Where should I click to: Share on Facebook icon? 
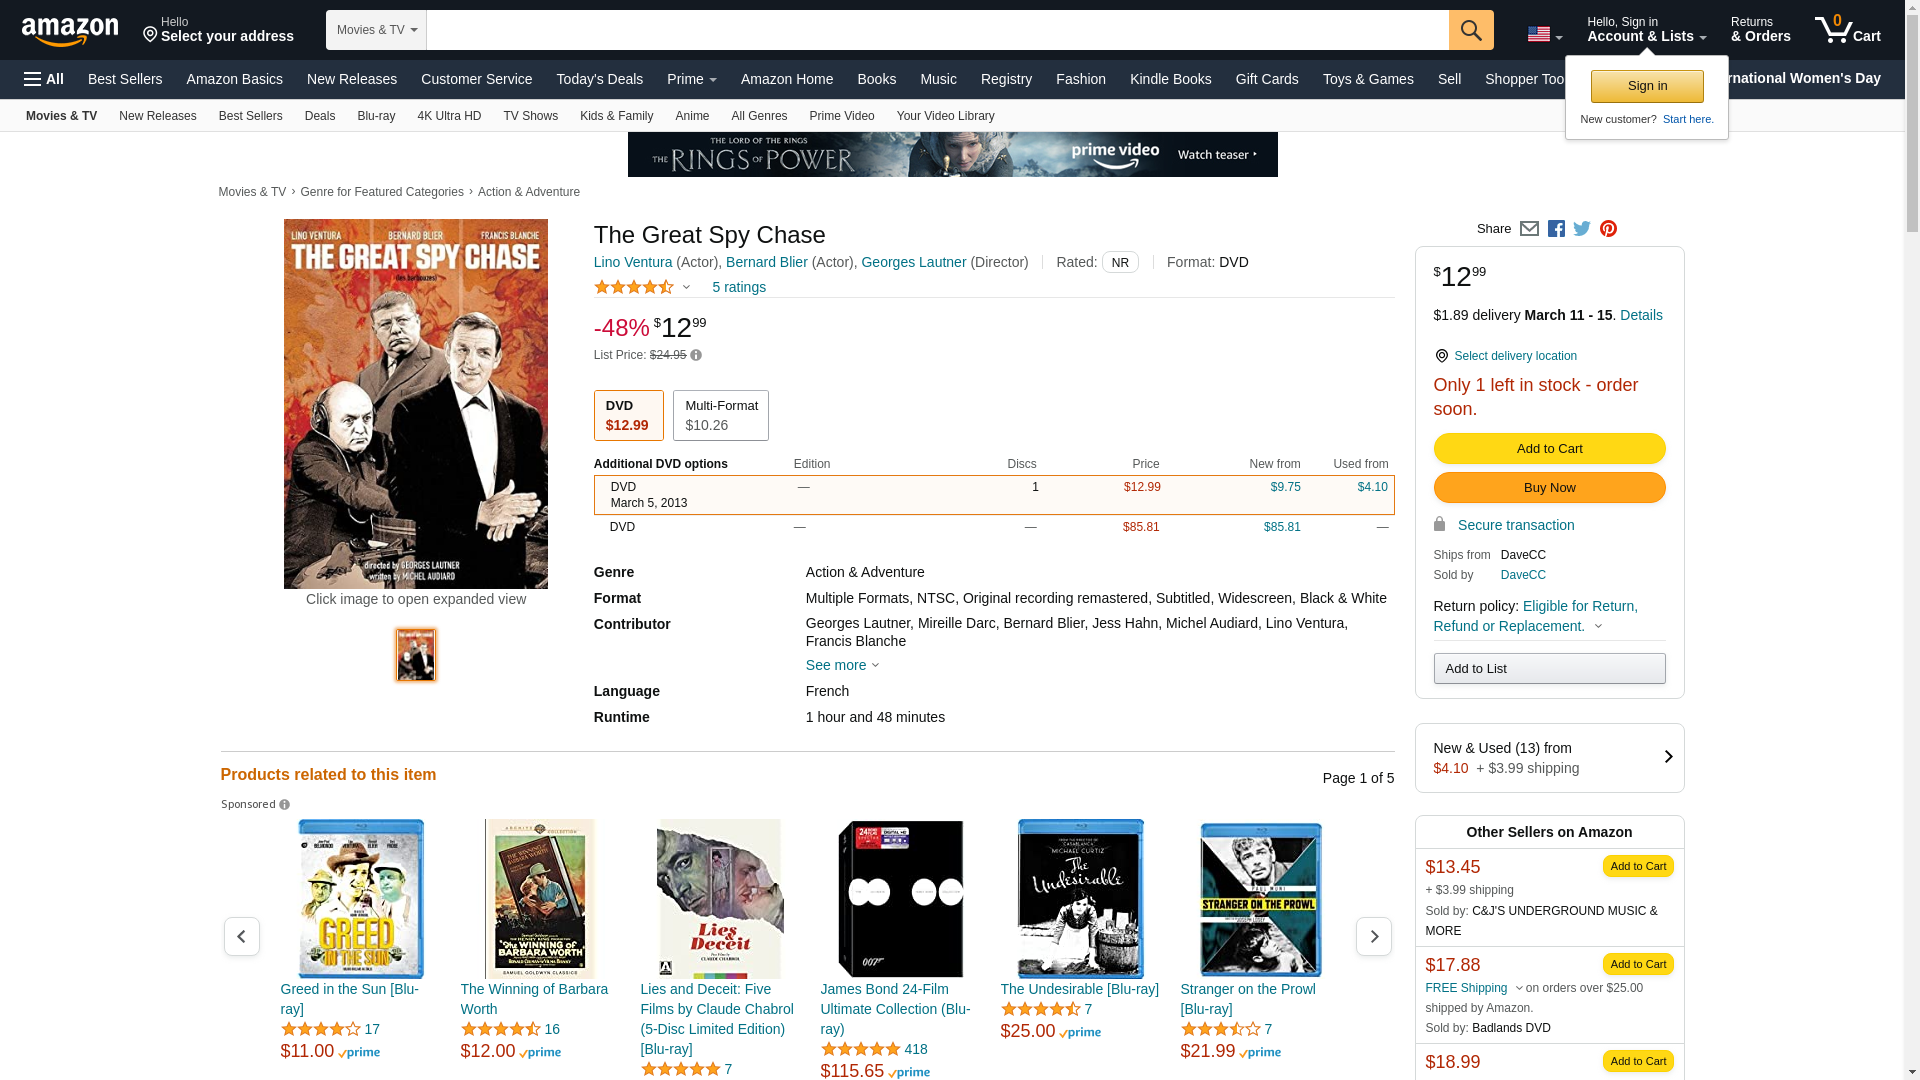[x=1556, y=229]
